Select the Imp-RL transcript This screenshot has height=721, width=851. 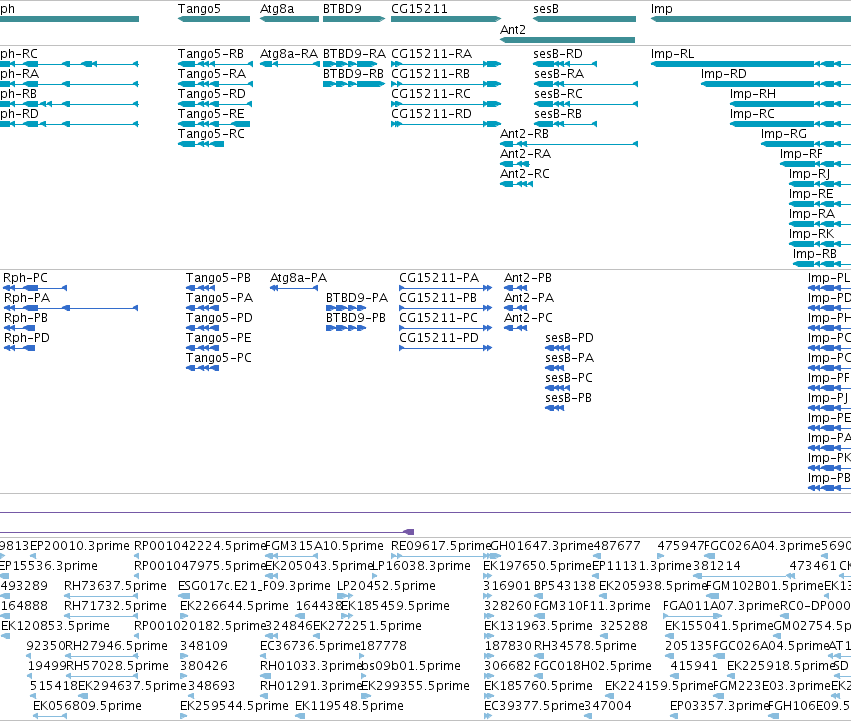[x=751, y=64]
